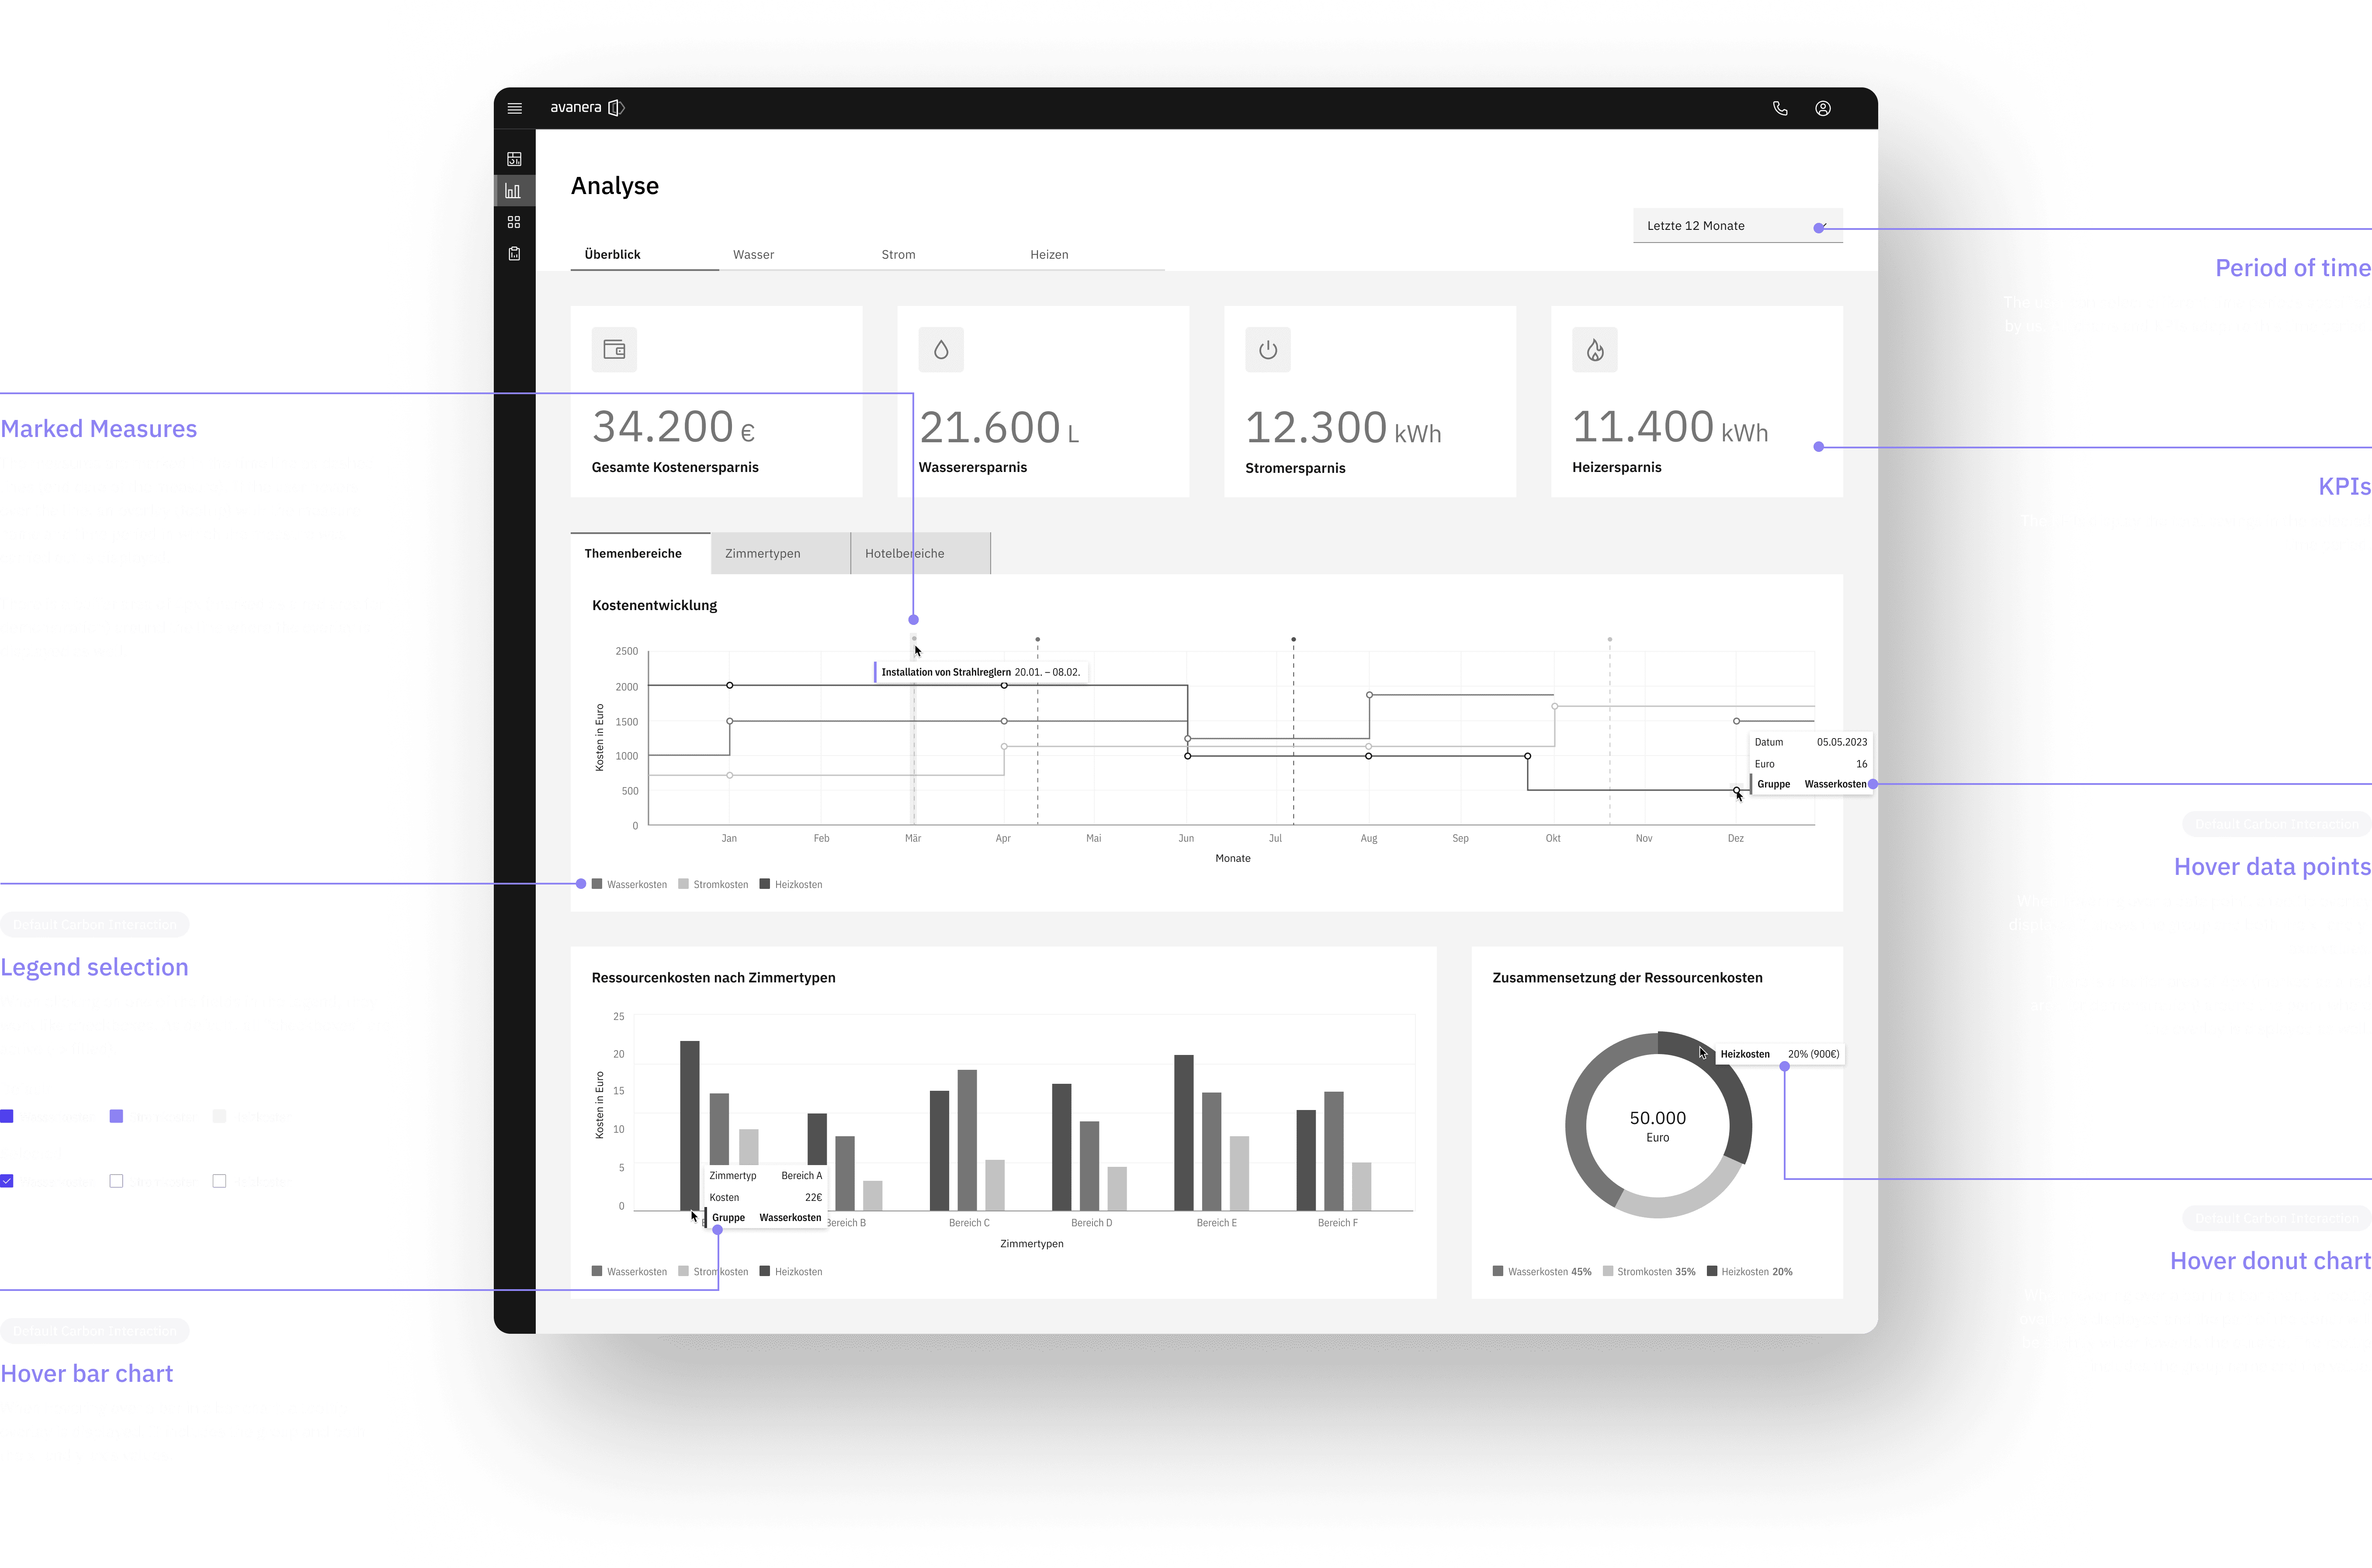Click the water drop icon on Wasserersparnis card
Viewport: 2372px width, 1568px height.
pyautogui.click(x=941, y=350)
